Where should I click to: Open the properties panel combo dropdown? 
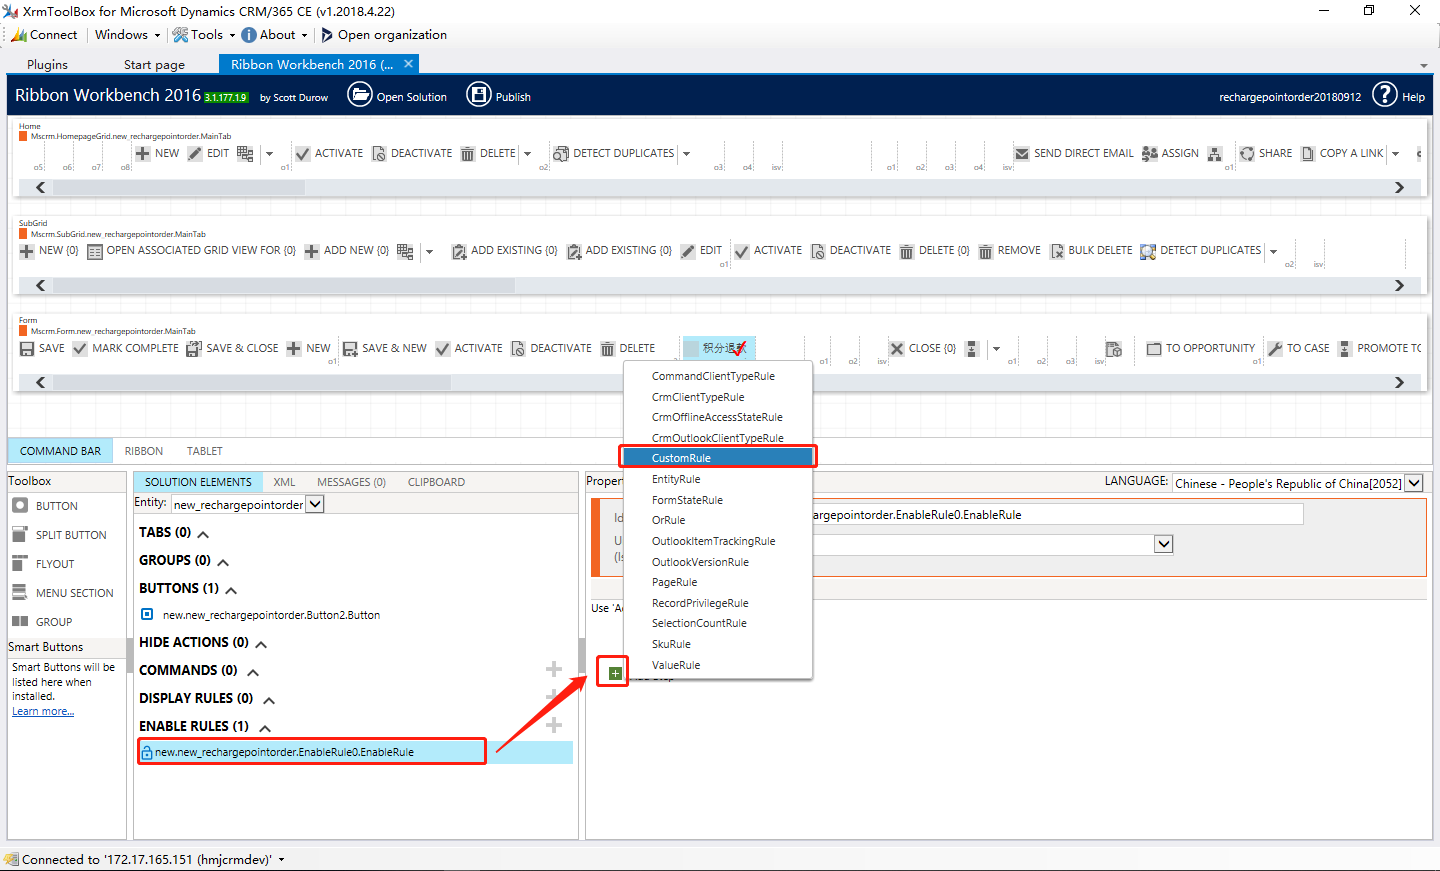(x=1163, y=544)
